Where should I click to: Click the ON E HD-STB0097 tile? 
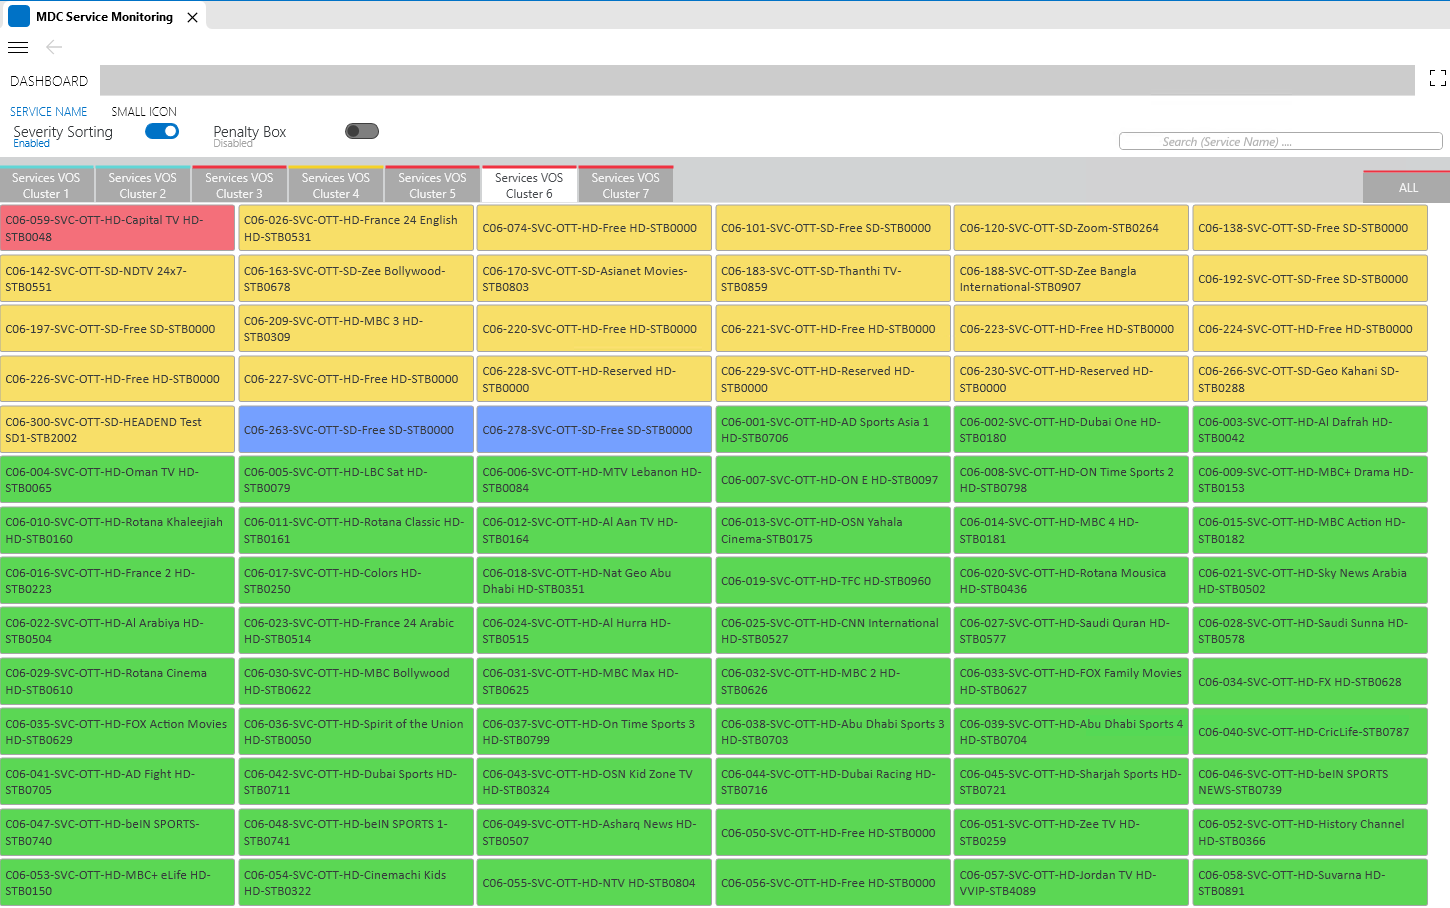833,480
